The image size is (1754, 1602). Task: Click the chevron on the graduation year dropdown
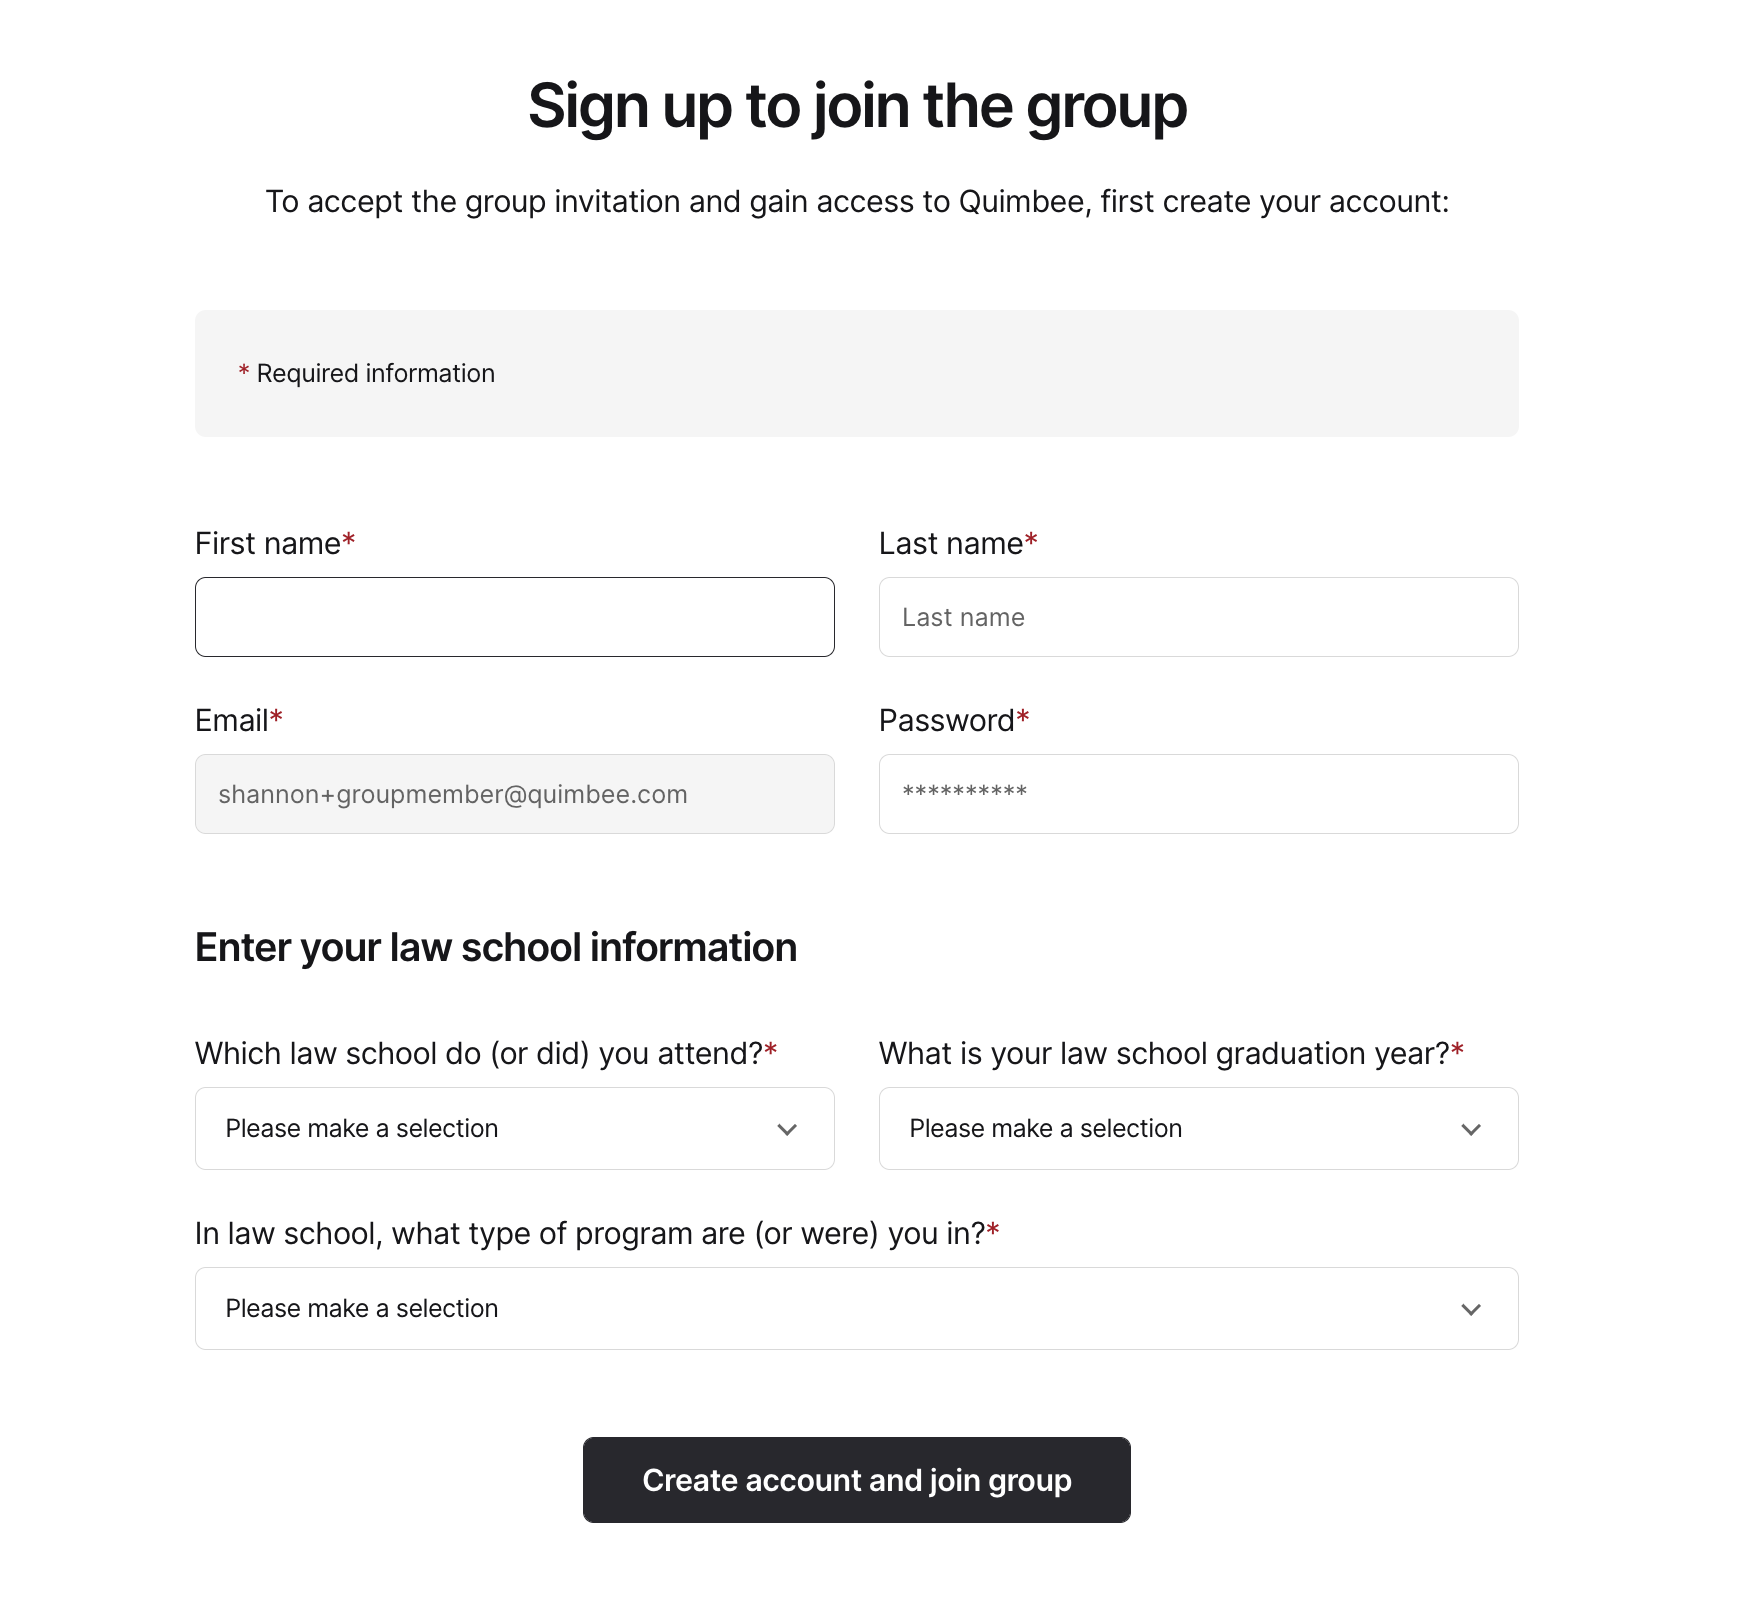click(x=1470, y=1129)
